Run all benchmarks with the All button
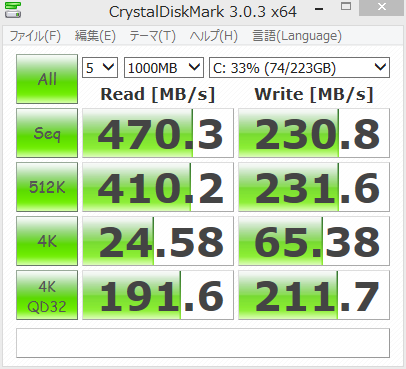The width and height of the screenshot is (406, 369). 47,79
